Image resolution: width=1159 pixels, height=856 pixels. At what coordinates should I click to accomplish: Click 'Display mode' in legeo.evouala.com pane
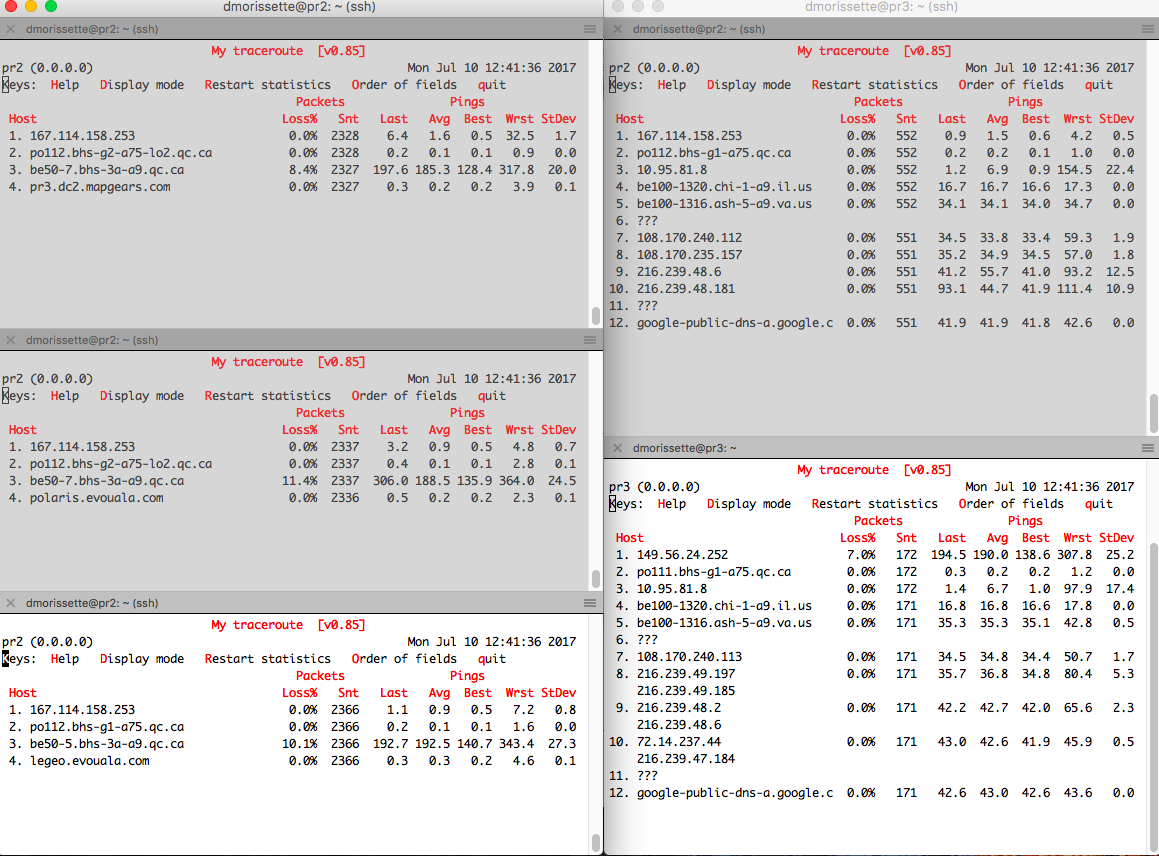142,659
